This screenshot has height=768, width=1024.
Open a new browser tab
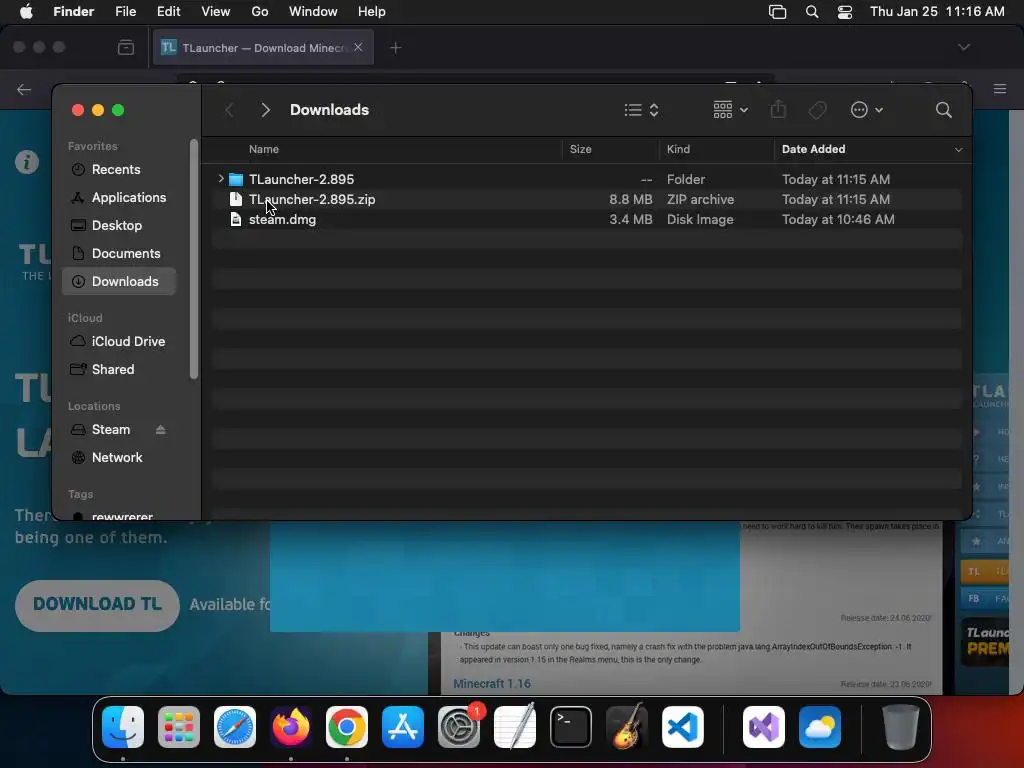[395, 48]
